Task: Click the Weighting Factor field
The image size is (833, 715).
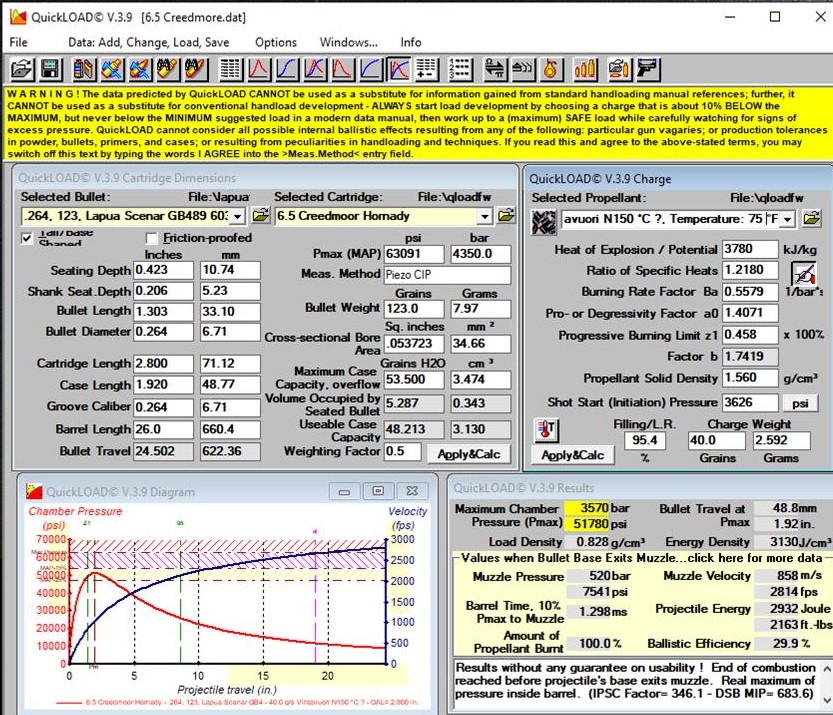Action: coord(402,452)
